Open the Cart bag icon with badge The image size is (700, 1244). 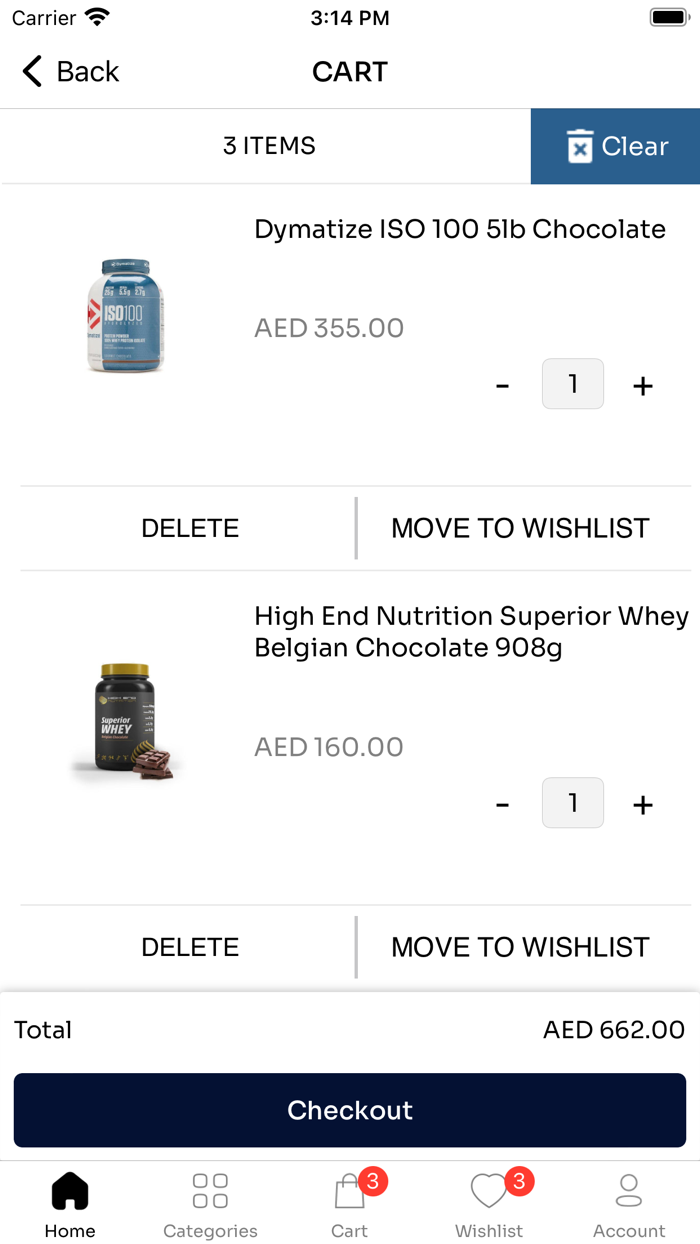click(348, 1193)
